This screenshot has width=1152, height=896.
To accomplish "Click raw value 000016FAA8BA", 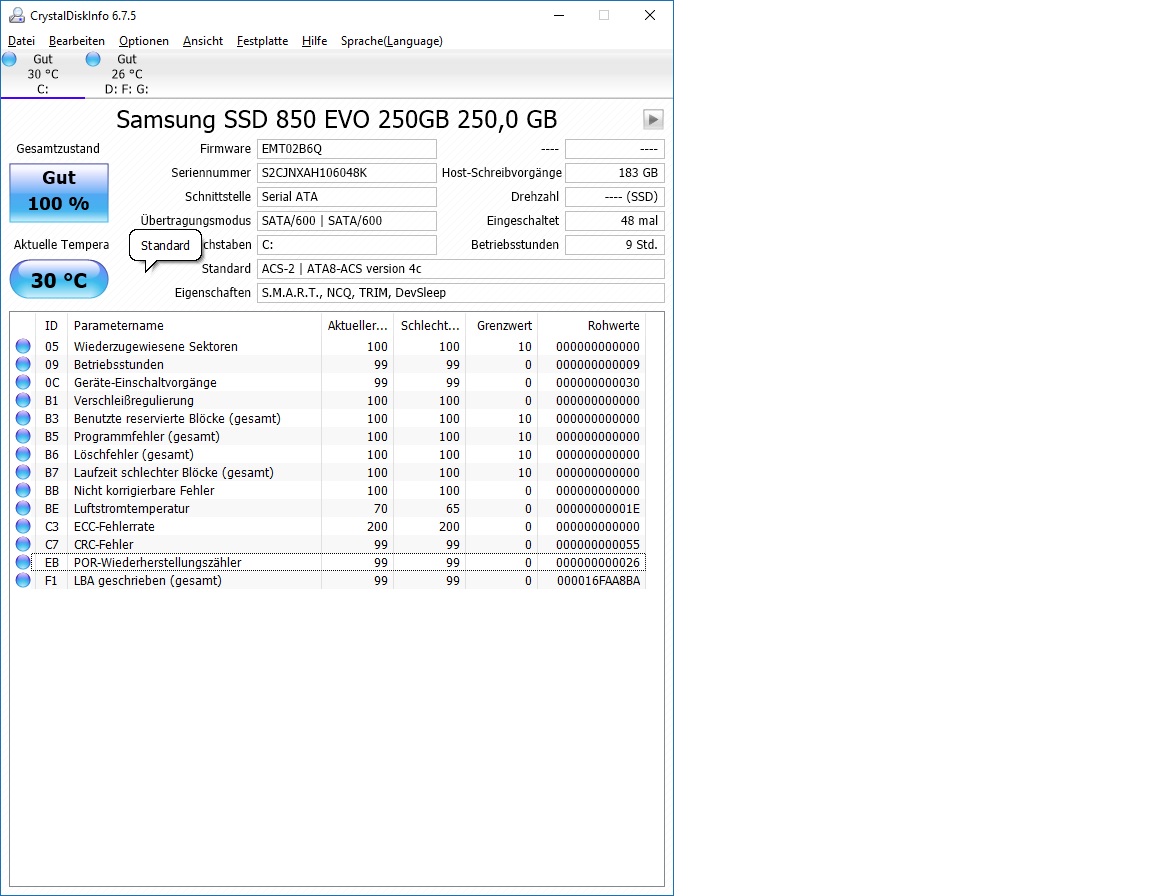I will click(x=598, y=581).
